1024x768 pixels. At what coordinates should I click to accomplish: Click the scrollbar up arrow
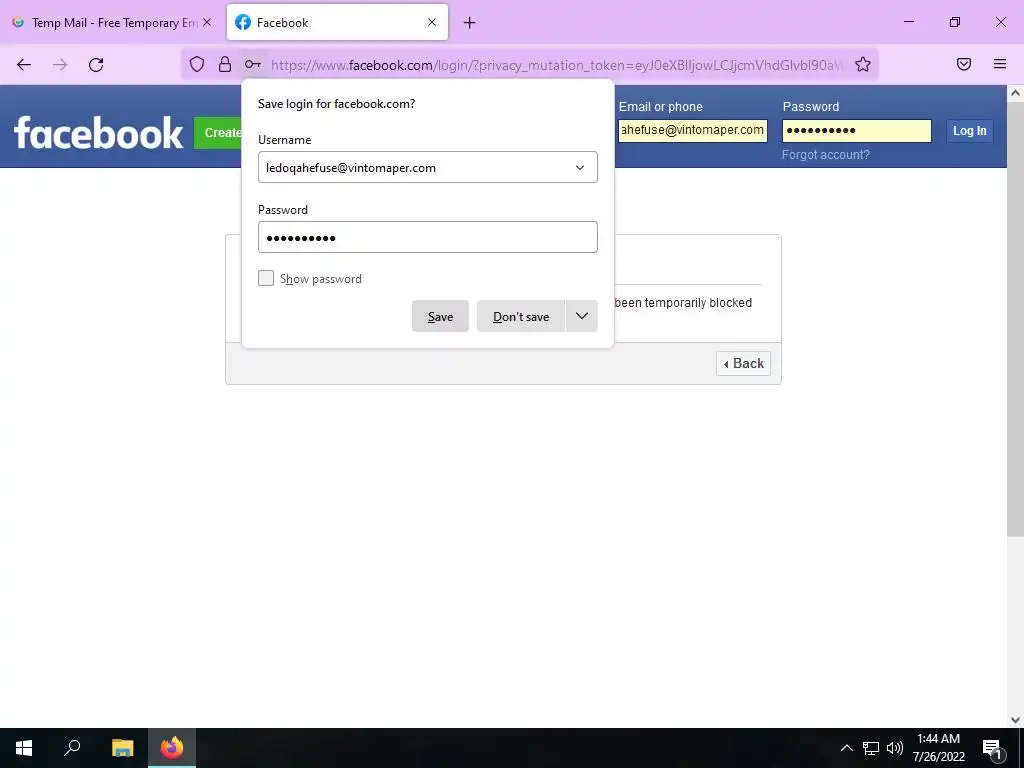1015,93
